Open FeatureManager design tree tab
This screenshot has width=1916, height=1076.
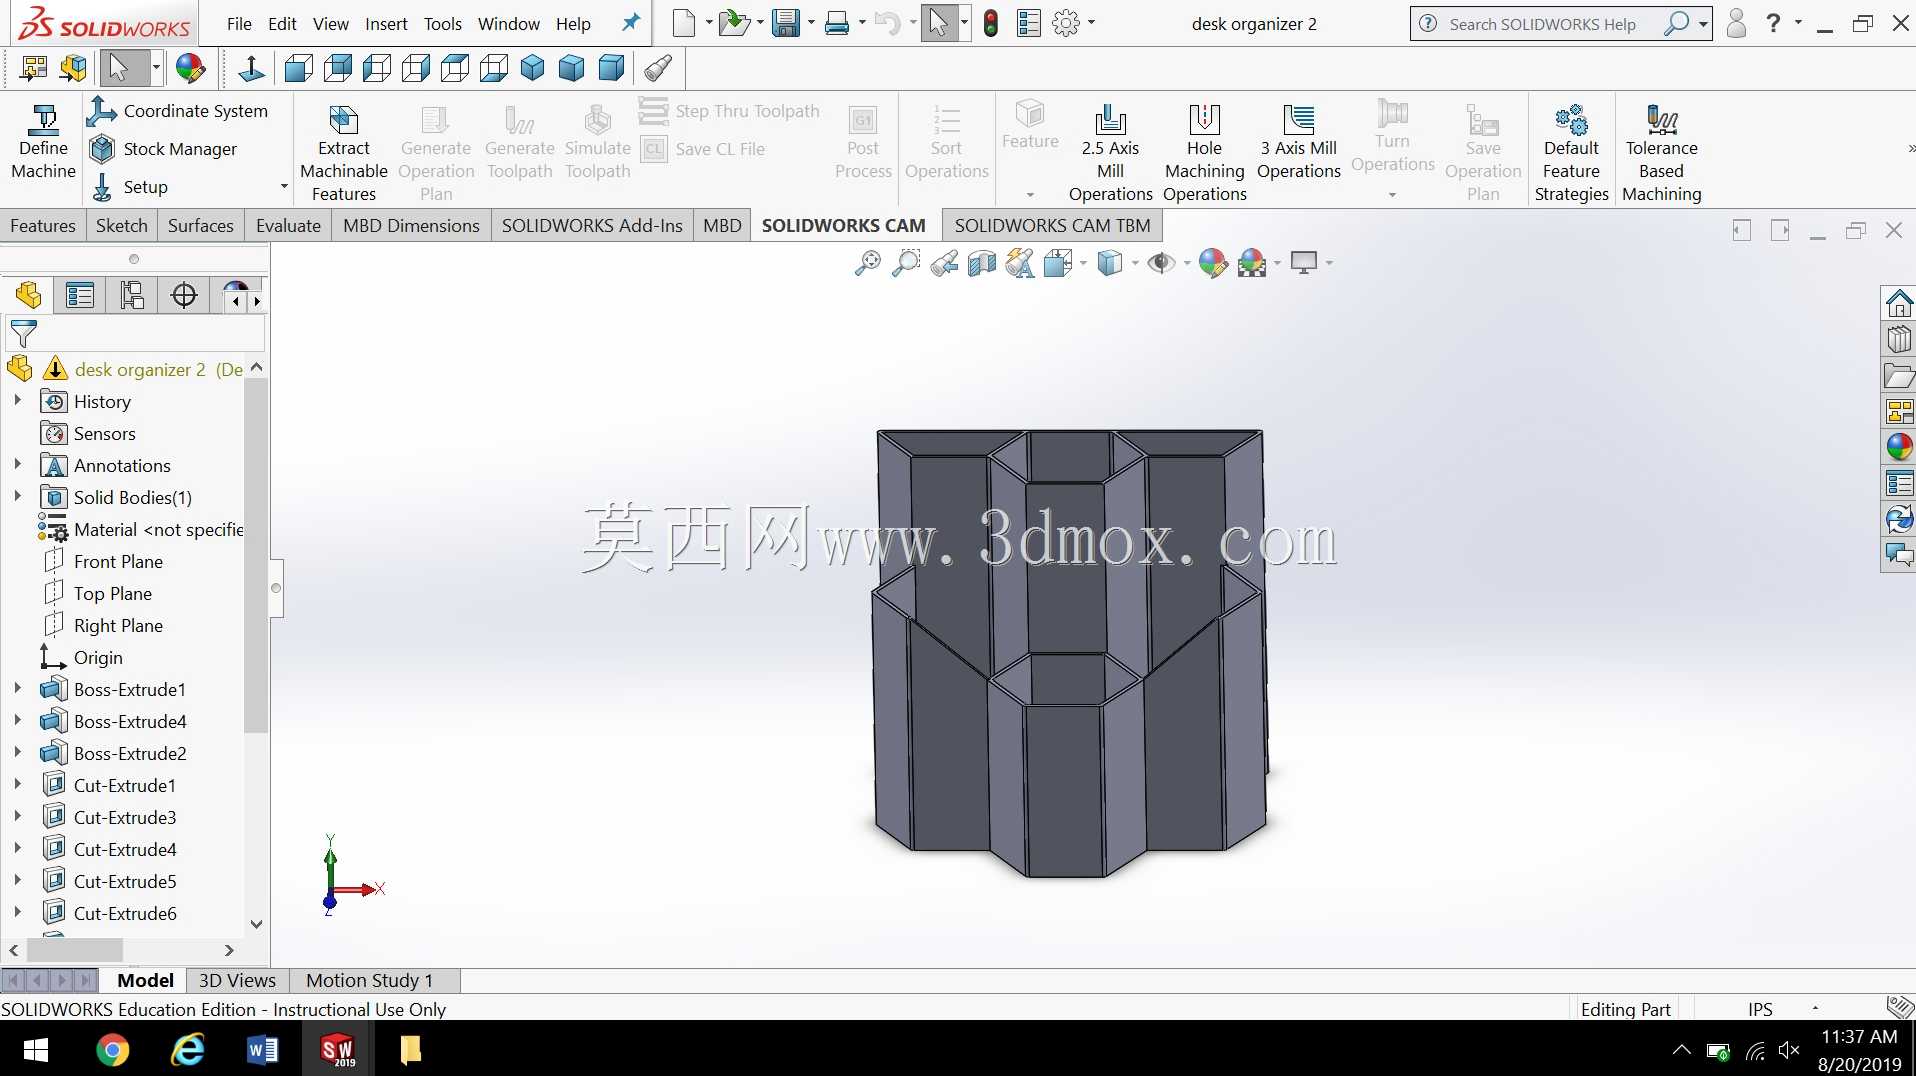click(x=28, y=295)
